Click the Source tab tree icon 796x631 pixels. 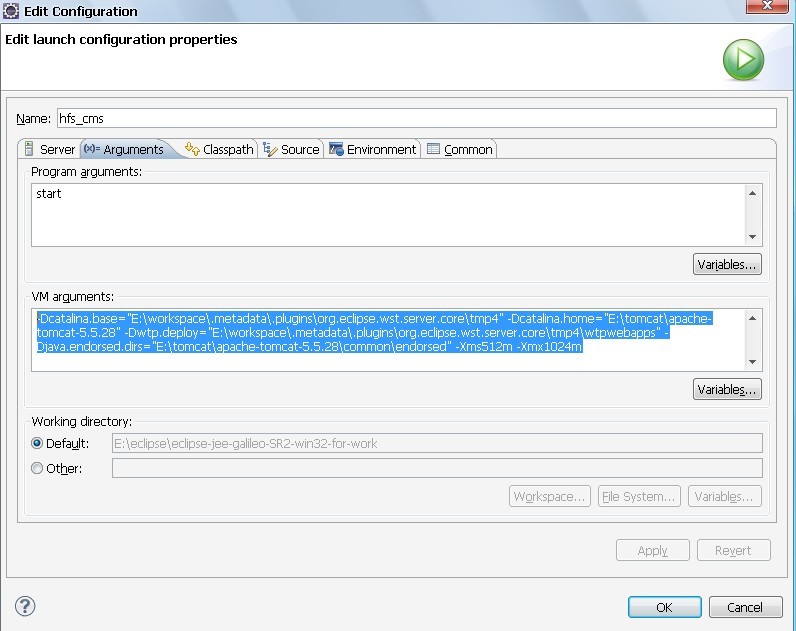(x=270, y=149)
